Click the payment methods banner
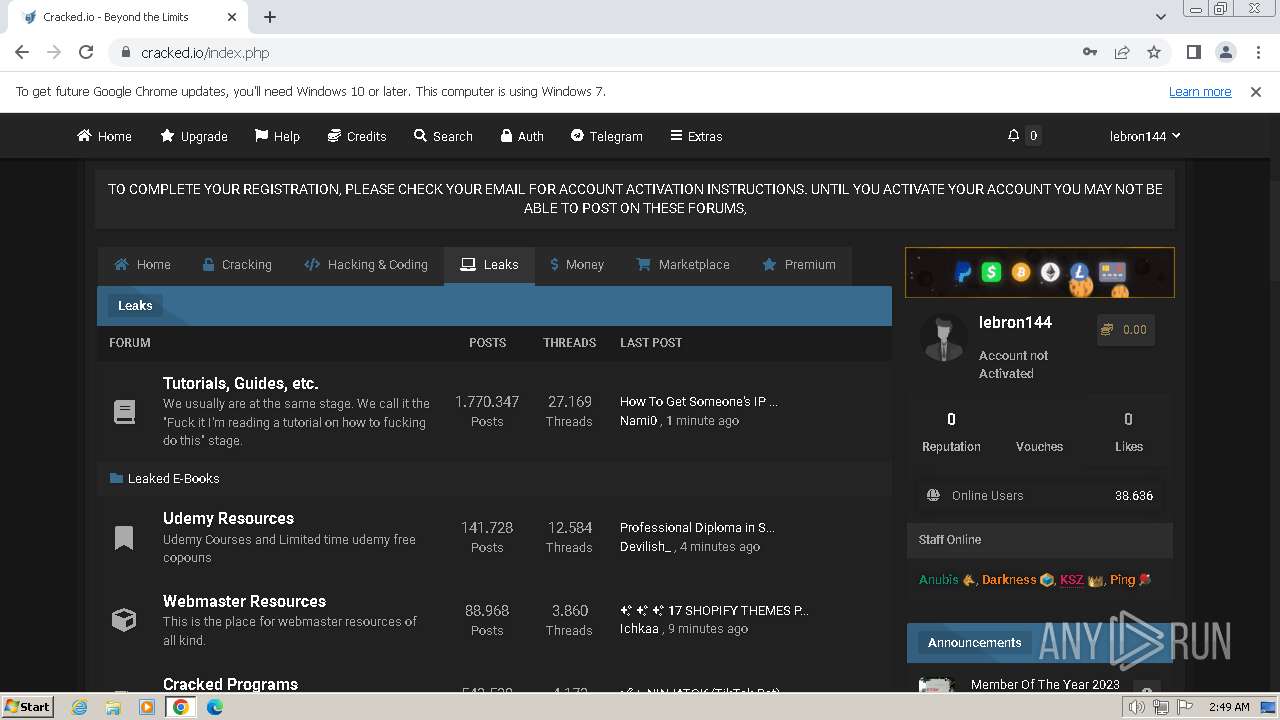Viewport: 1280px width, 720px height. 1040,272
